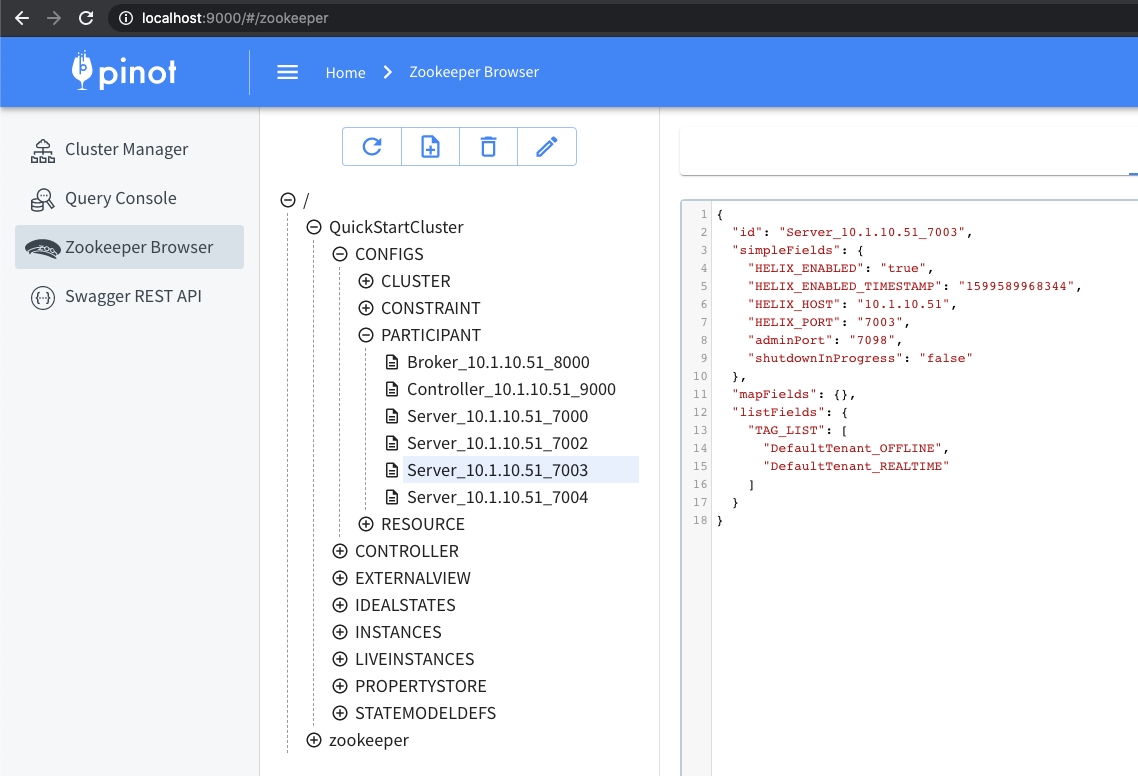This screenshot has height=776, width=1138.
Task: Open Swagger REST API page
Action: pyautogui.click(x=133, y=296)
